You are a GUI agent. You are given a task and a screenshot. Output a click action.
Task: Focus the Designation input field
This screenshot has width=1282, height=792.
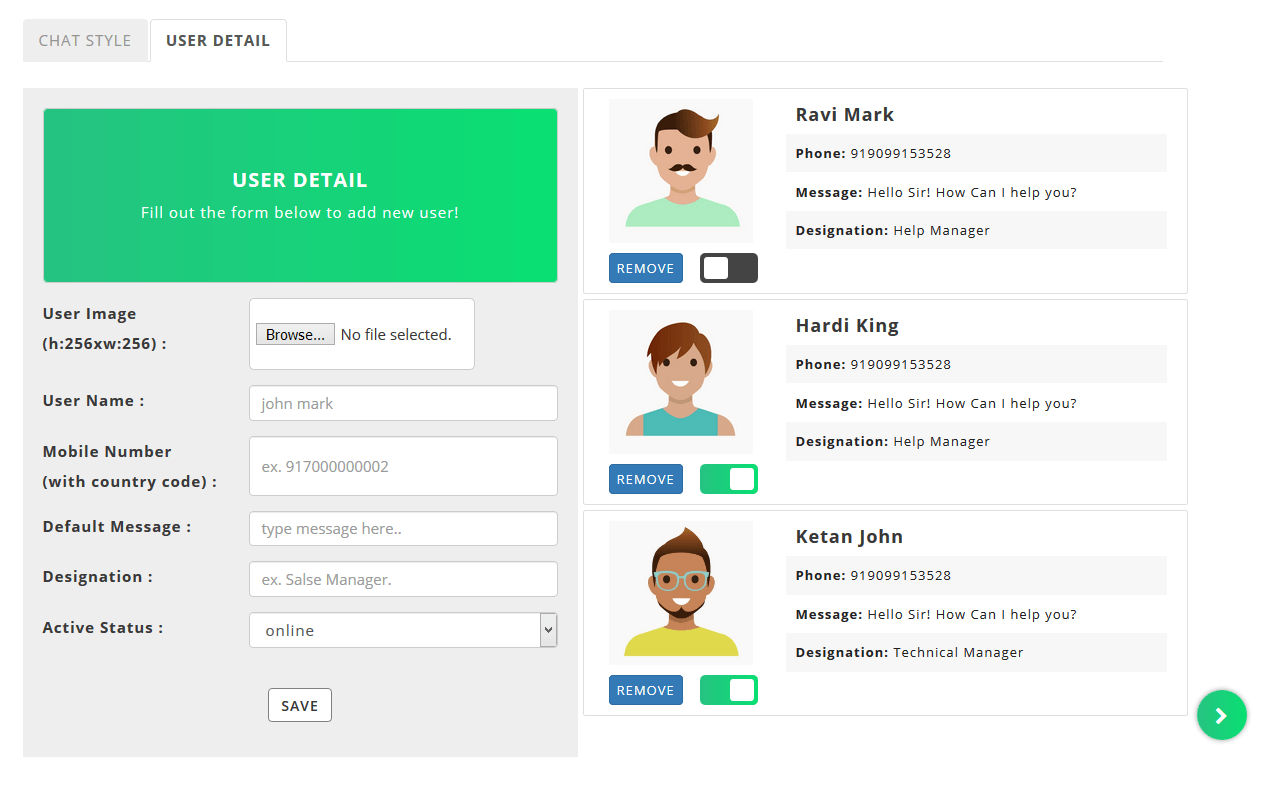tap(402, 579)
